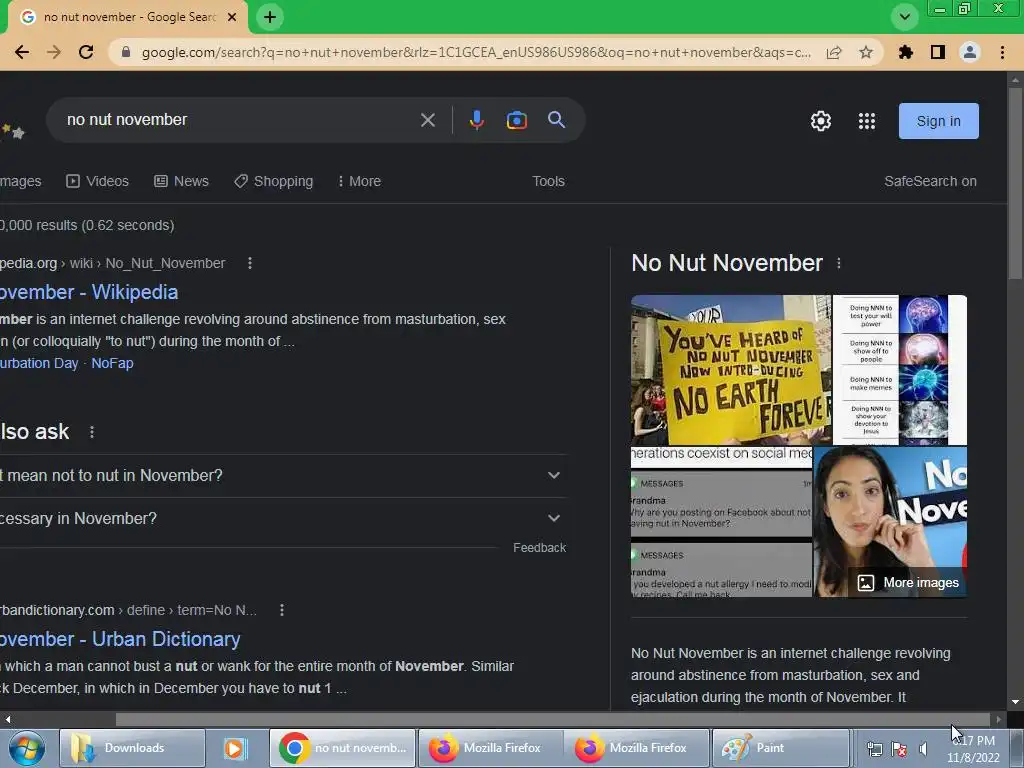Open options dots for Wikipedia result
Screen dimensions: 1024x768
pos(249,263)
